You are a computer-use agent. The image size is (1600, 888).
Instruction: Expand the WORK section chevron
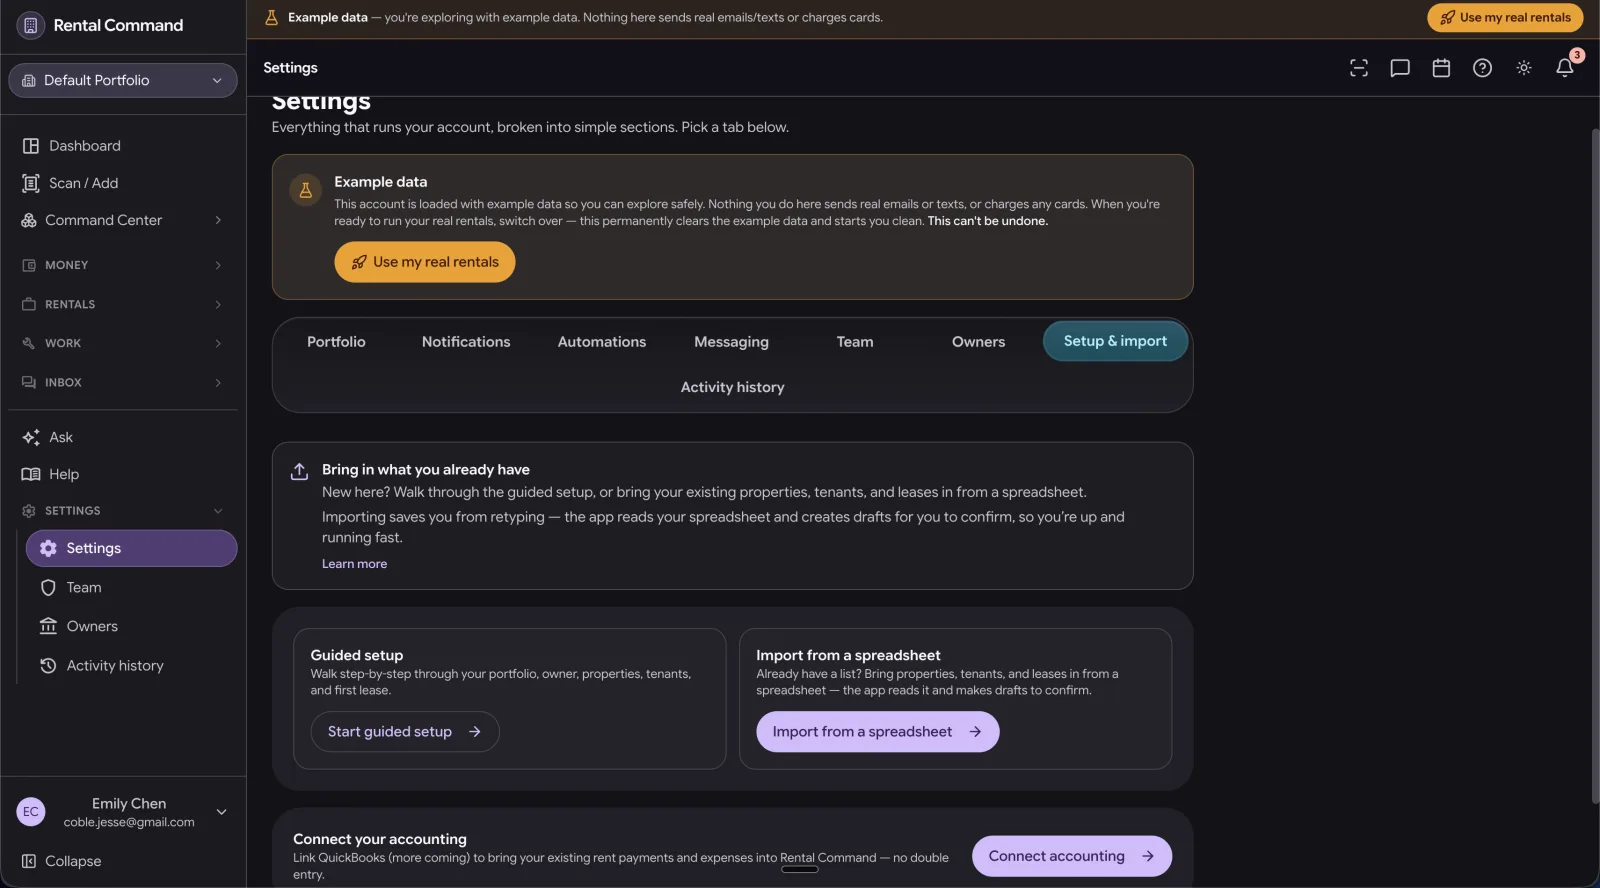218,343
